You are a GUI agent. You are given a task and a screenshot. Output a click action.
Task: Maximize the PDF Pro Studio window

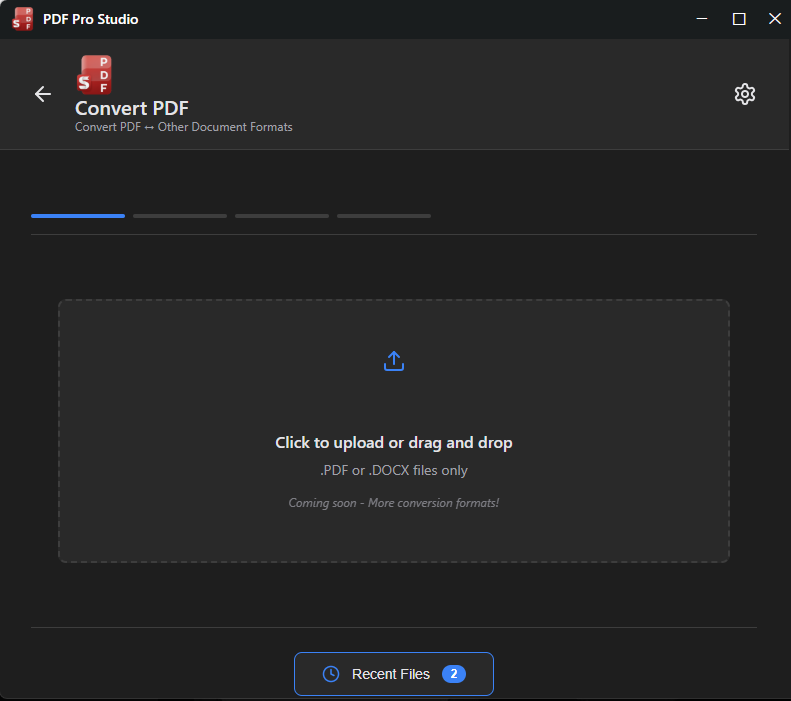(x=739, y=19)
